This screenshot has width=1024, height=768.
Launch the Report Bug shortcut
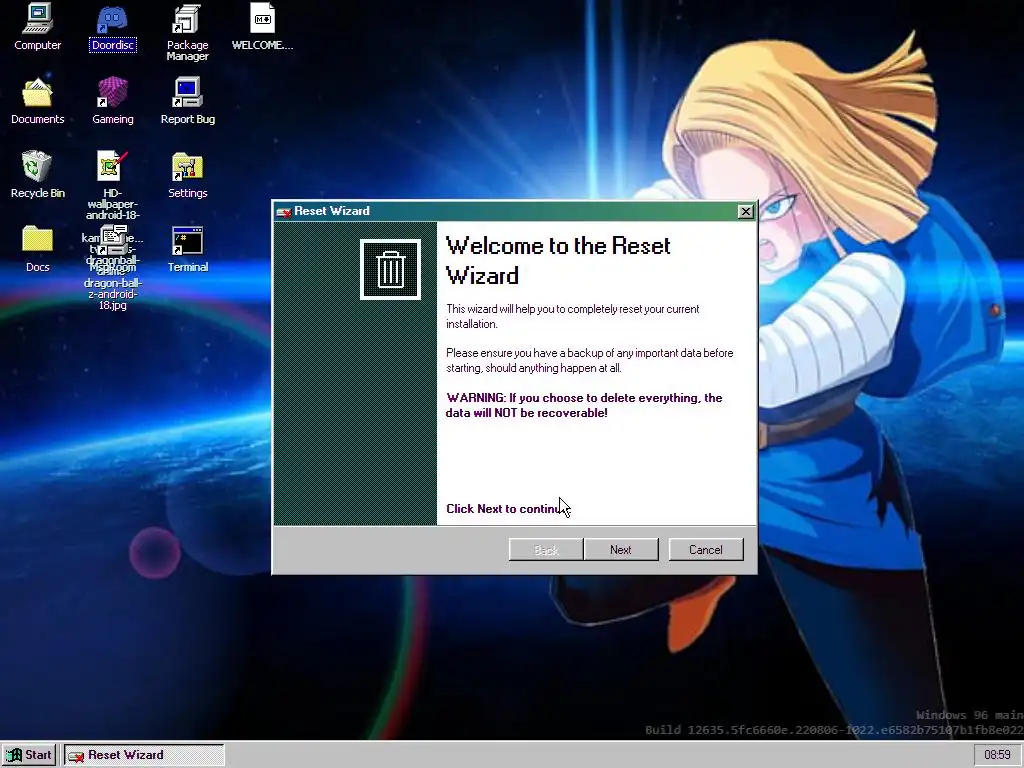tap(187, 101)
